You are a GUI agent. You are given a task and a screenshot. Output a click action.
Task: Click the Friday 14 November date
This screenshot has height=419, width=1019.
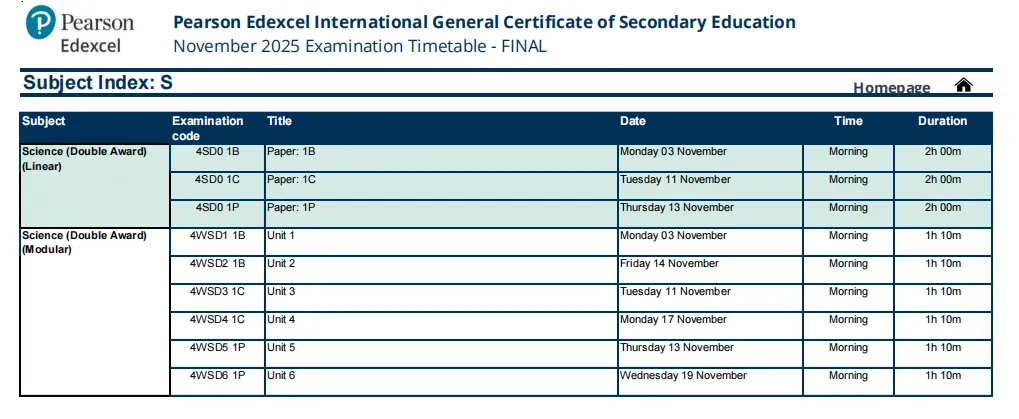[669, 264]
